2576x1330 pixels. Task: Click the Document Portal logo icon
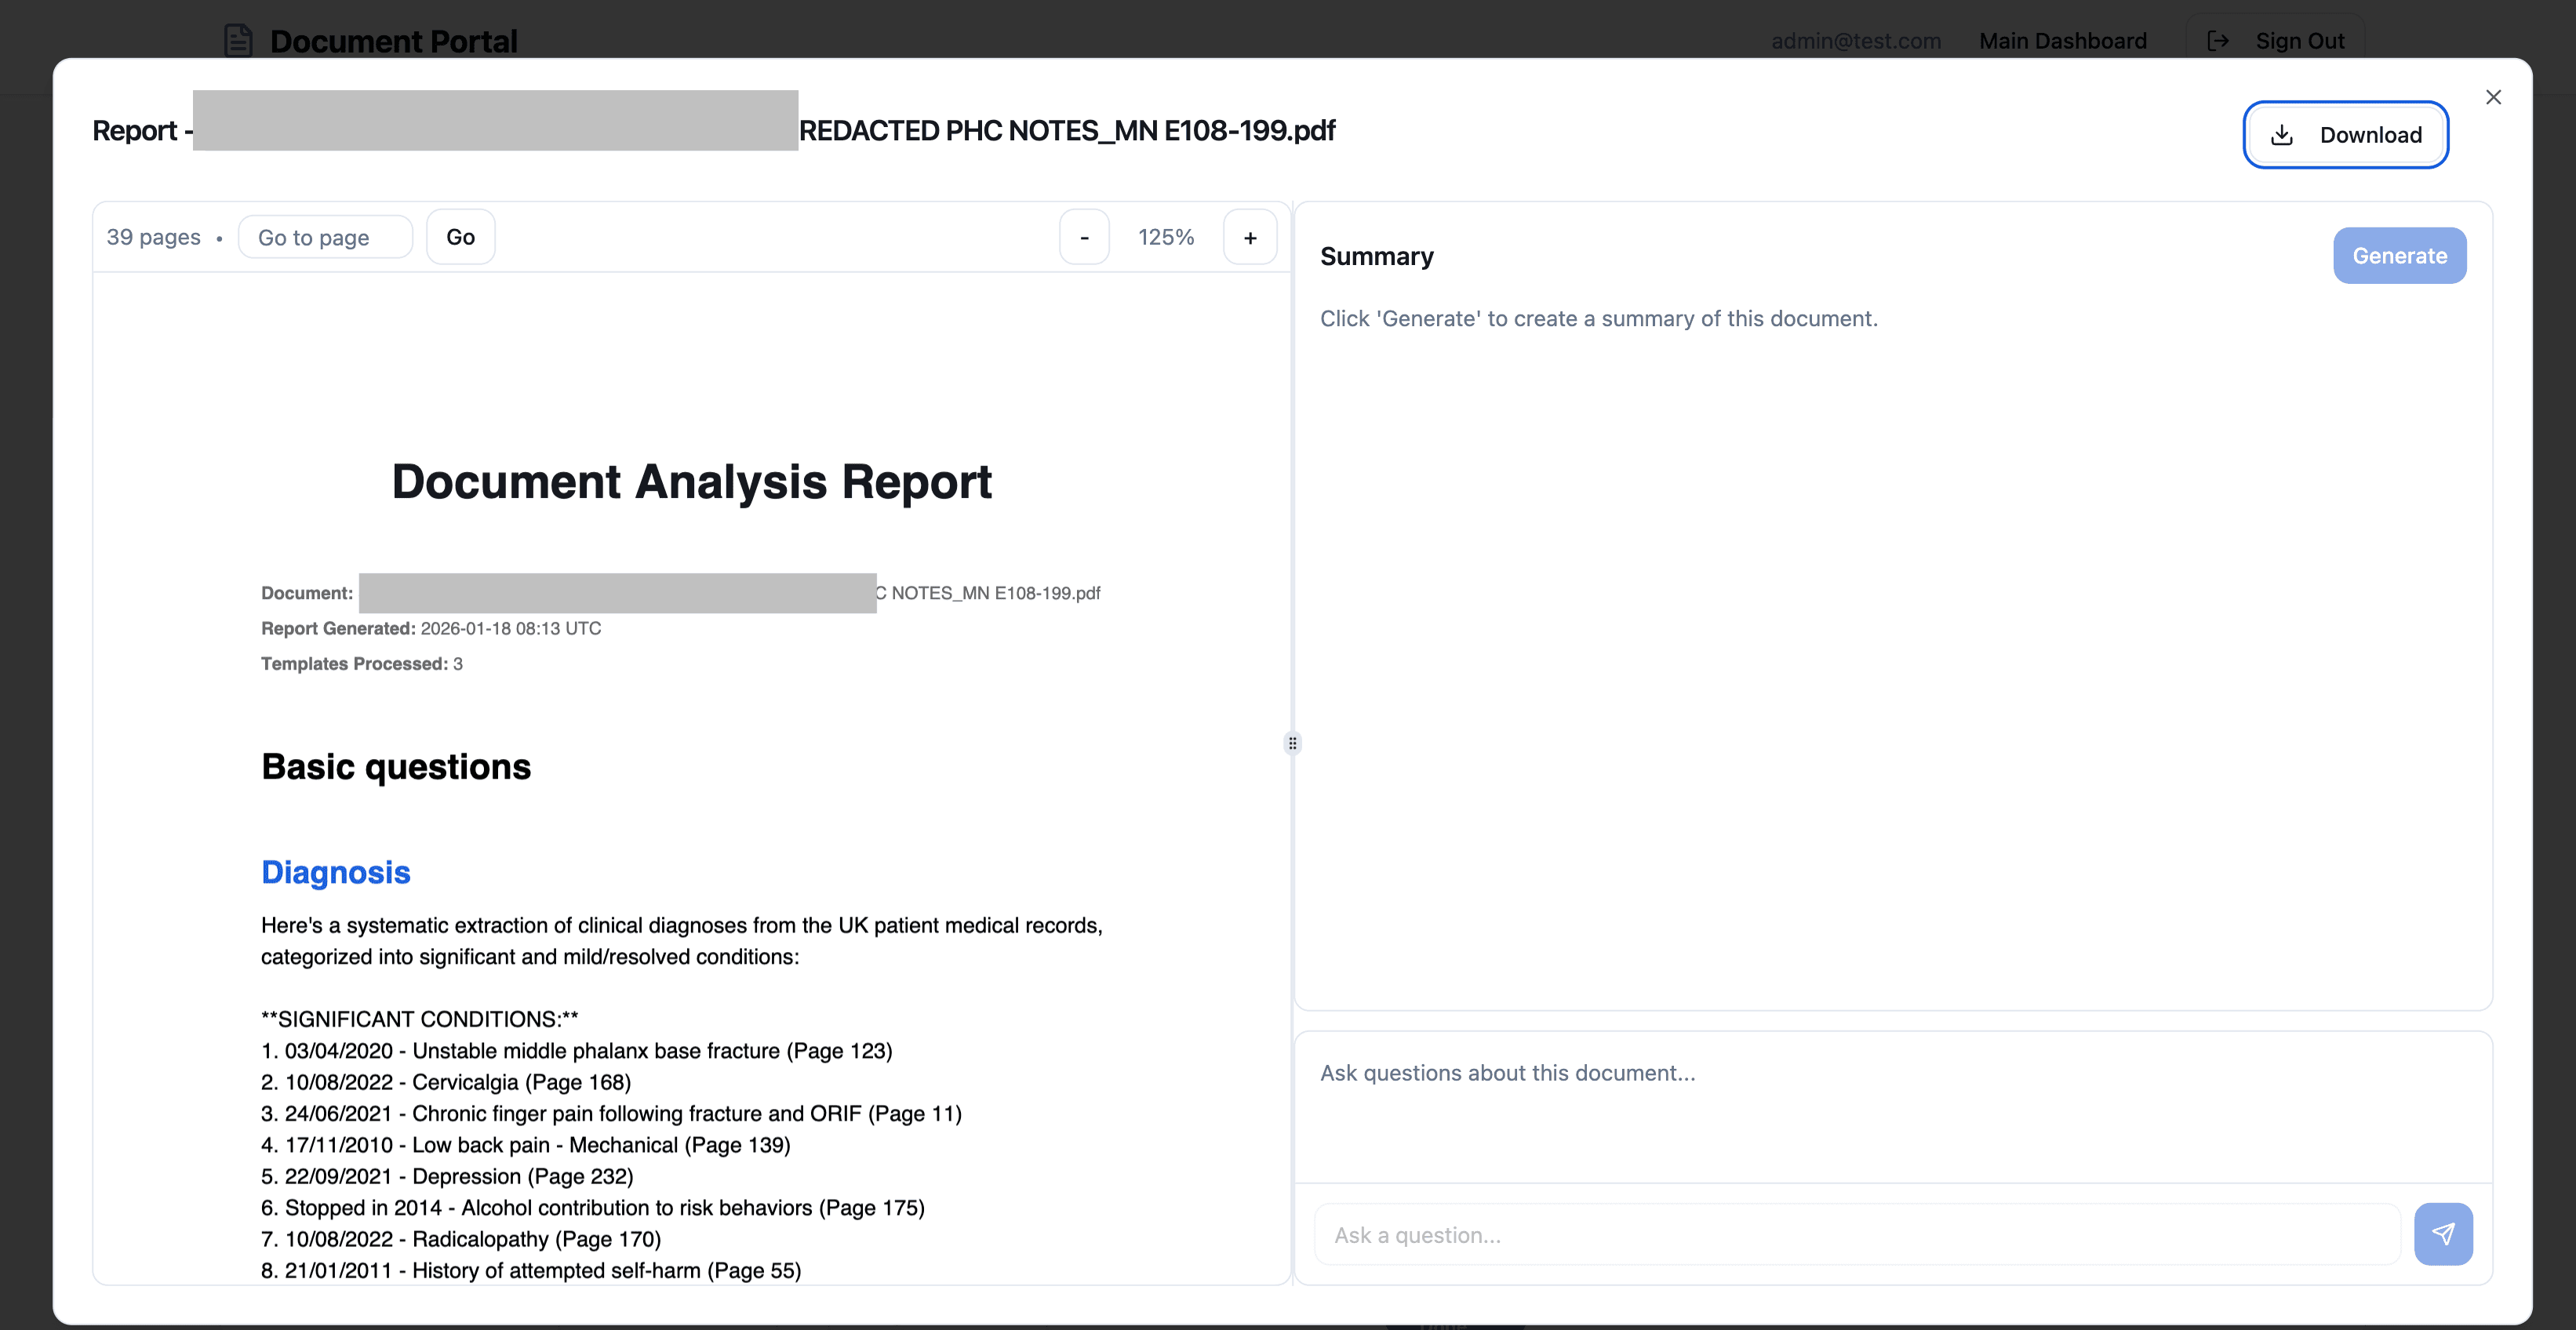pyautogui.click(x=238, y=41)
